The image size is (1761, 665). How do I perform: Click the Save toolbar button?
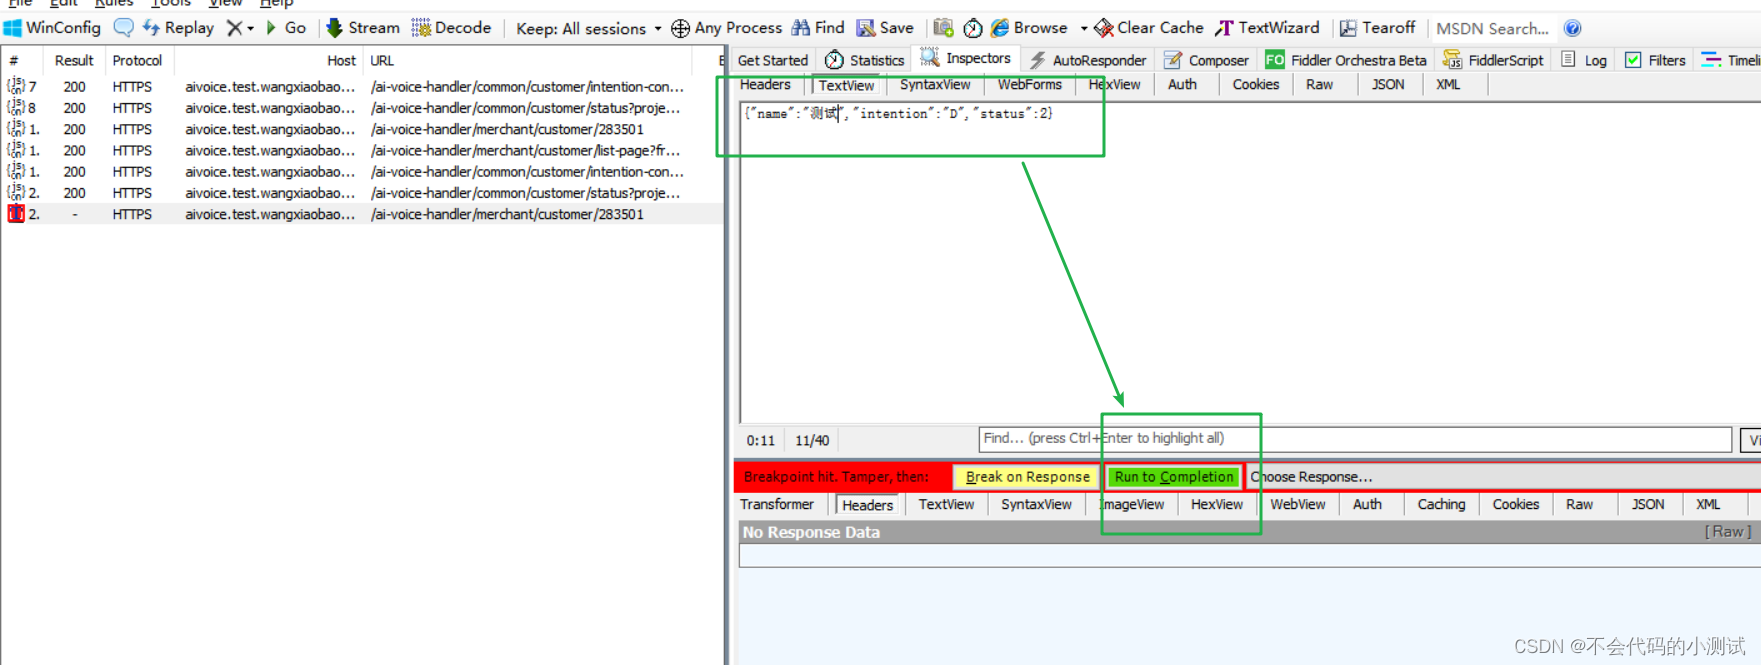(885, 28)
